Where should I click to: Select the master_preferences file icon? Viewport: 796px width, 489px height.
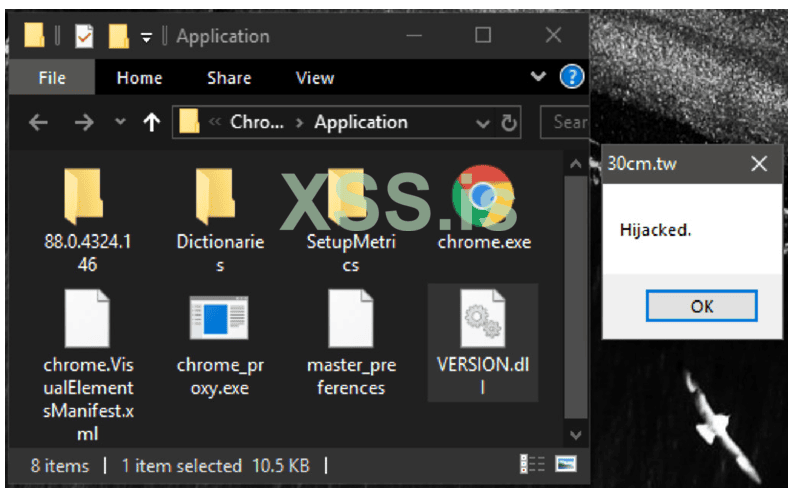tap(351, 318)
